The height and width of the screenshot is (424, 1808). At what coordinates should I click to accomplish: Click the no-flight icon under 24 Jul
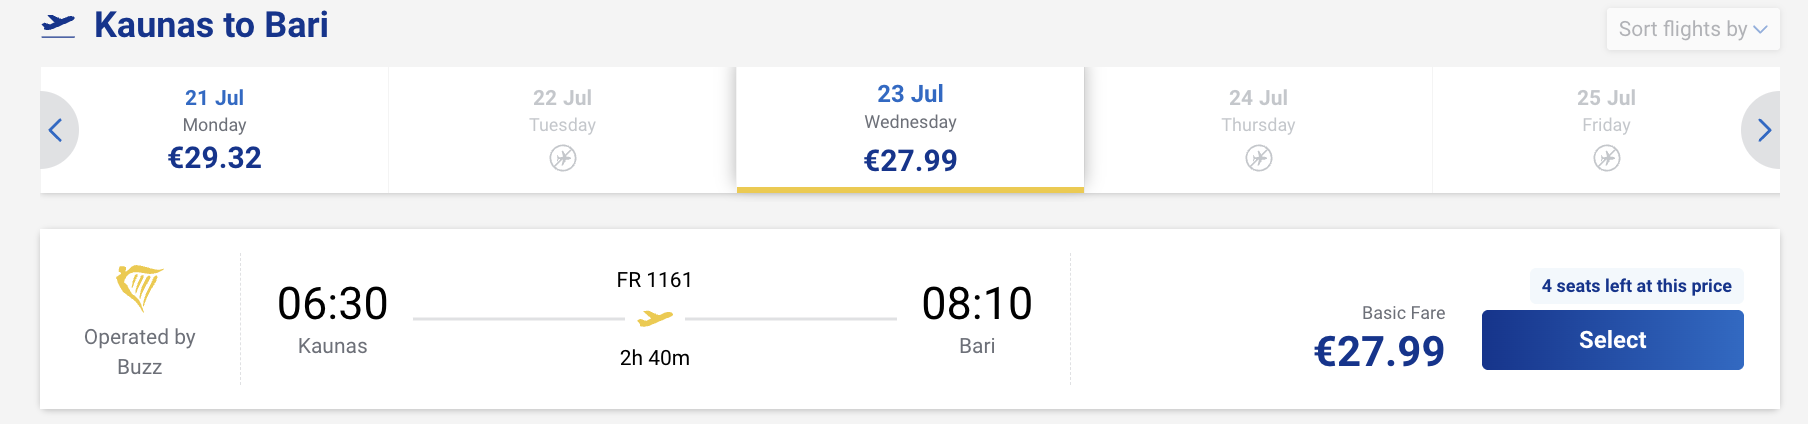pyautogui.click(x=1259, y=158)
